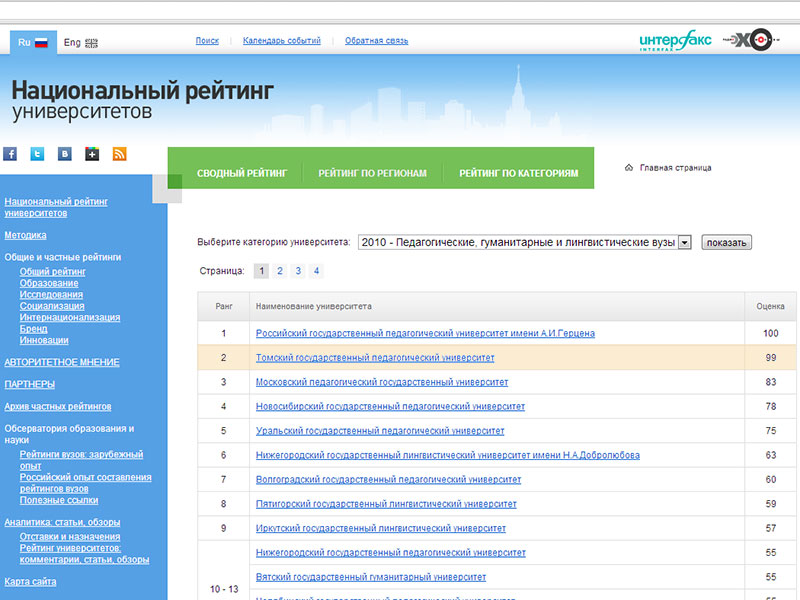Image resolution: width=800 pixels, height=600 pixels.
Task: Open the СВОДНЫЙ РЕЙТИНГ tab
Action: [242, 173]
